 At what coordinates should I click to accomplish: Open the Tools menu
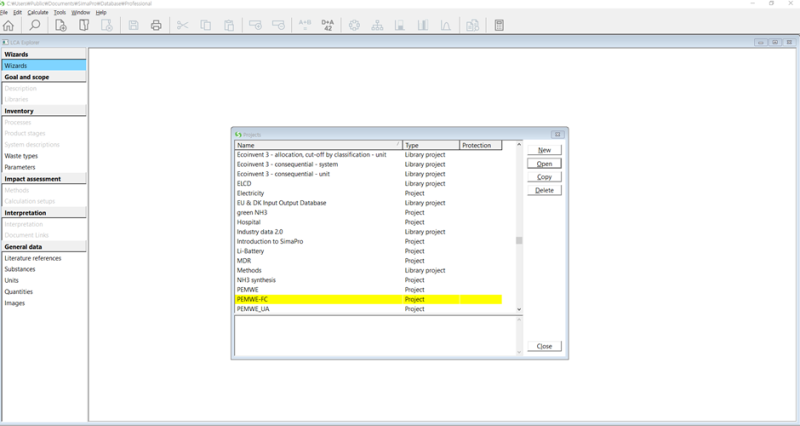60,12
